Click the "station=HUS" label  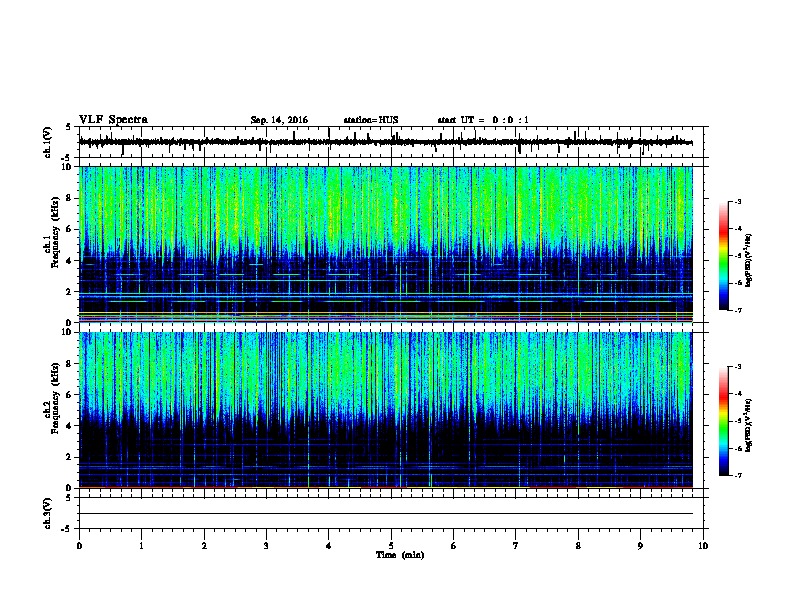tap(371, 120)
